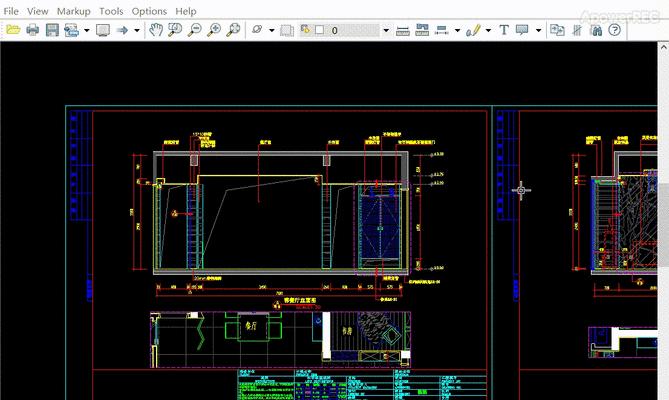Viewport: 669px width, 400px height.
Task: Expand the dimension tool dropdown arrow
Action: 457,30
